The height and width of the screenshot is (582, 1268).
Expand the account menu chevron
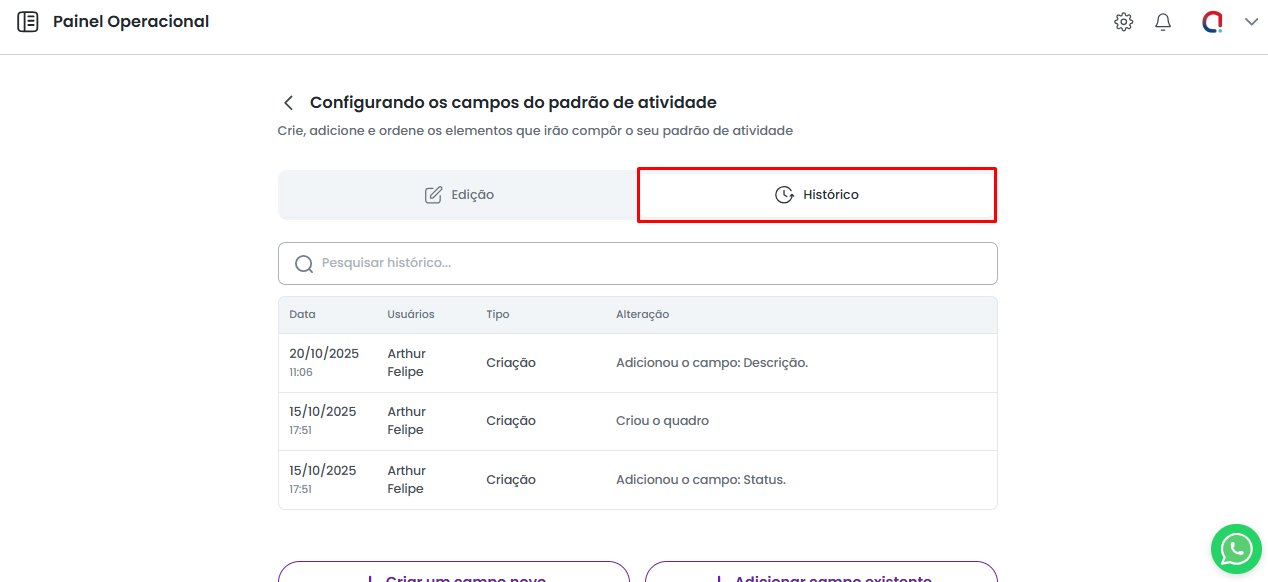(x=1251, y=22)
